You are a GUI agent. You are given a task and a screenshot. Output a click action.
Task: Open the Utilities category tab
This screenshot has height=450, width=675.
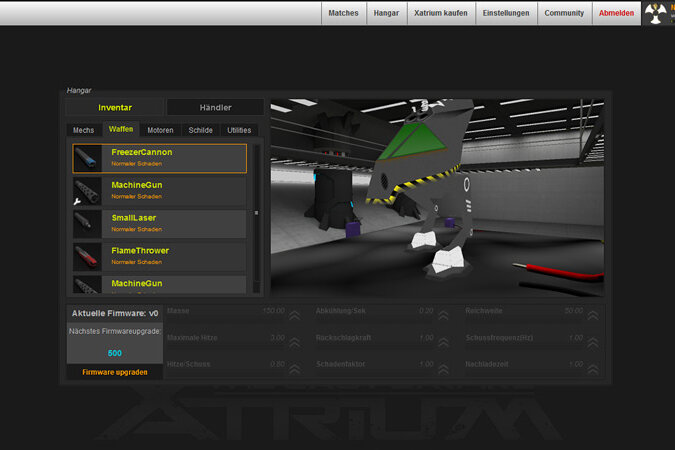(239, 130)
